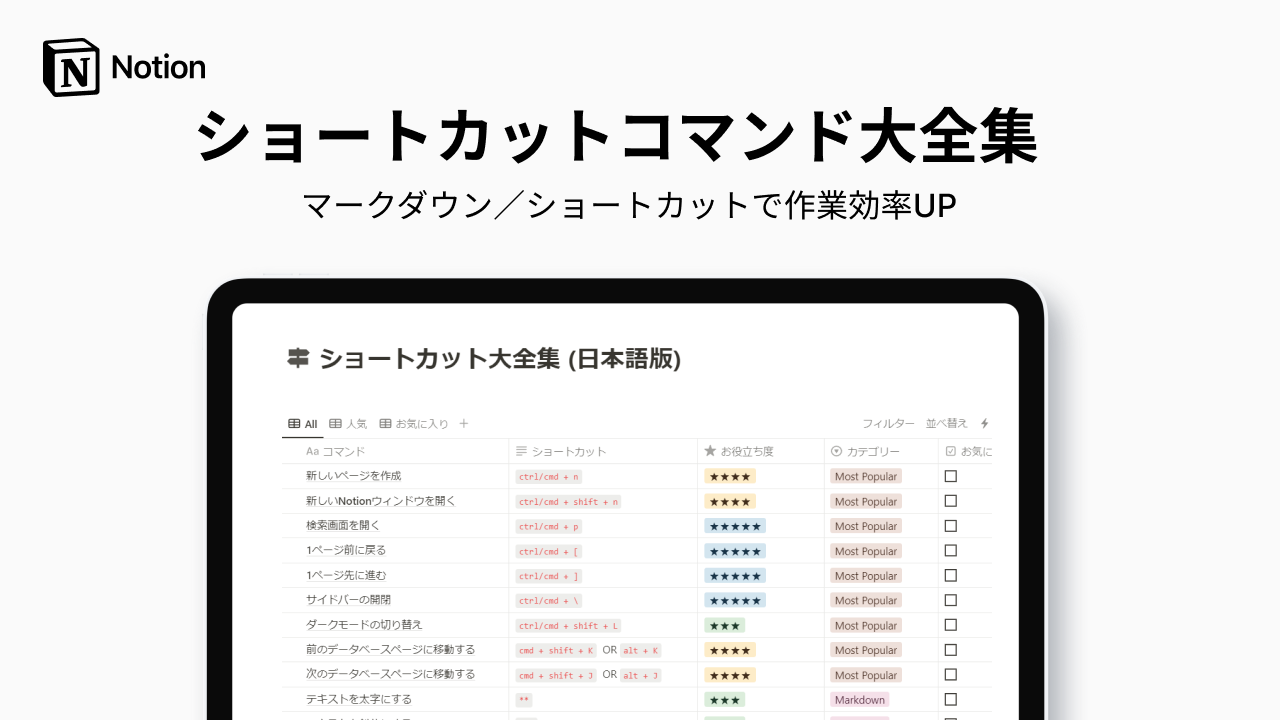1280x720 pixels.
Task: Tick favorite checkbox for 1ページ前に戻る
Action: pyautogui.click(x=951, y=551)
